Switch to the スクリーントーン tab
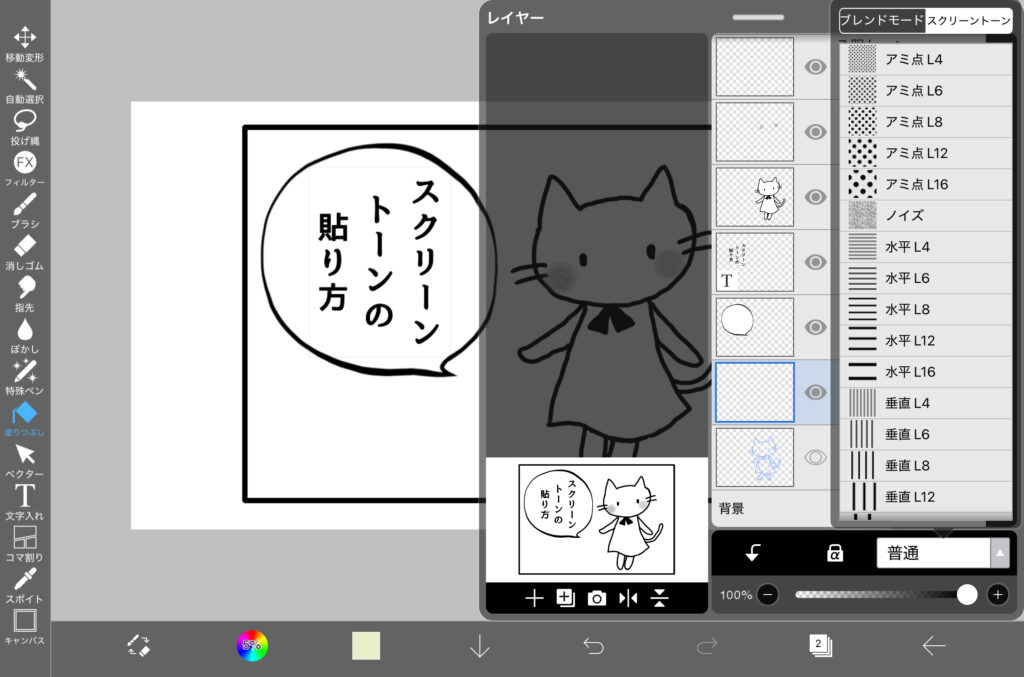 click(x=968, y=20)
